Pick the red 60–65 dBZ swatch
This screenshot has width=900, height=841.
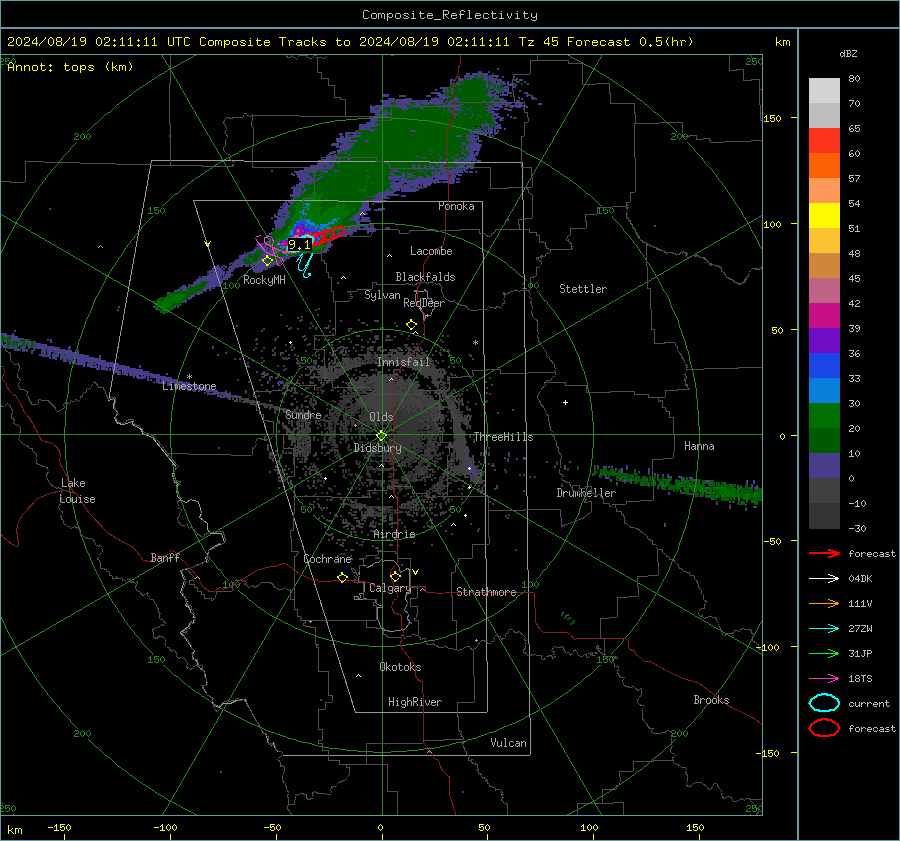tap(824, 141)
